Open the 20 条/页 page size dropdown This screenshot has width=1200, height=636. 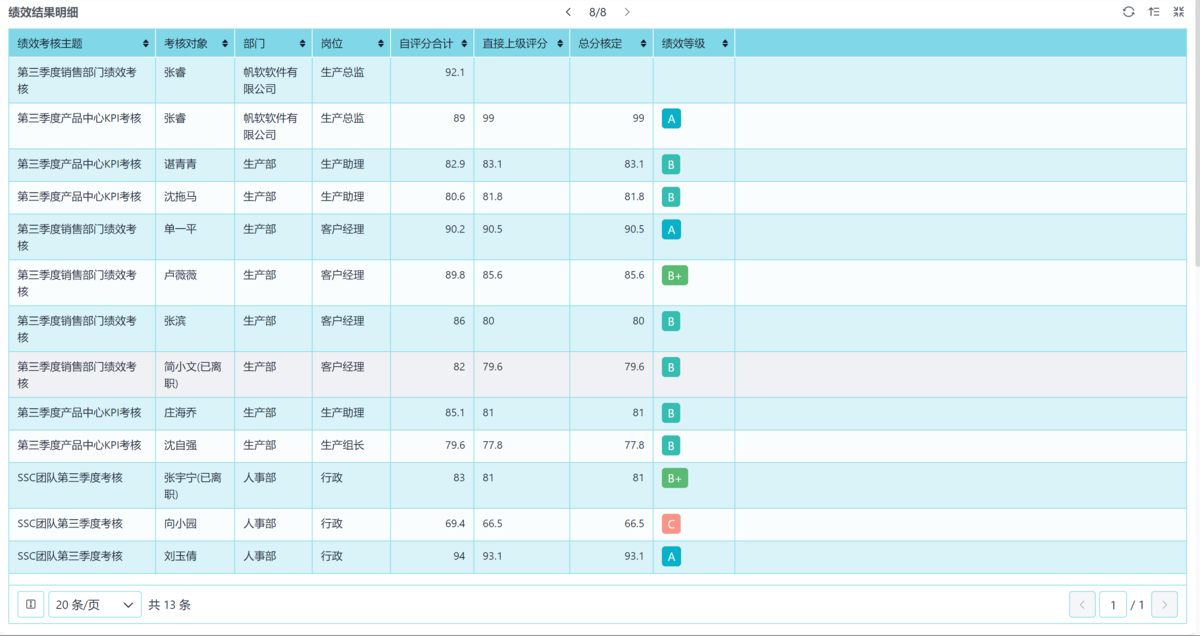coord(95,604)
